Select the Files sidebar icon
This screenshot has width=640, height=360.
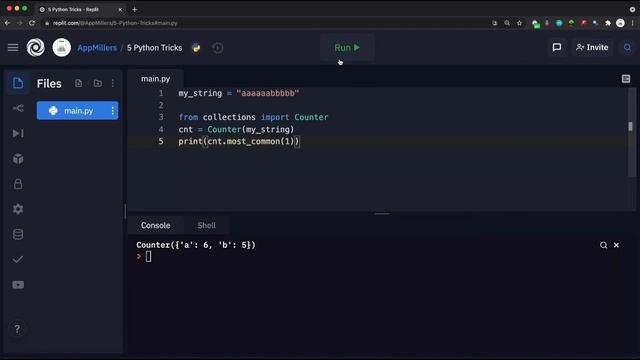(18, 83)
